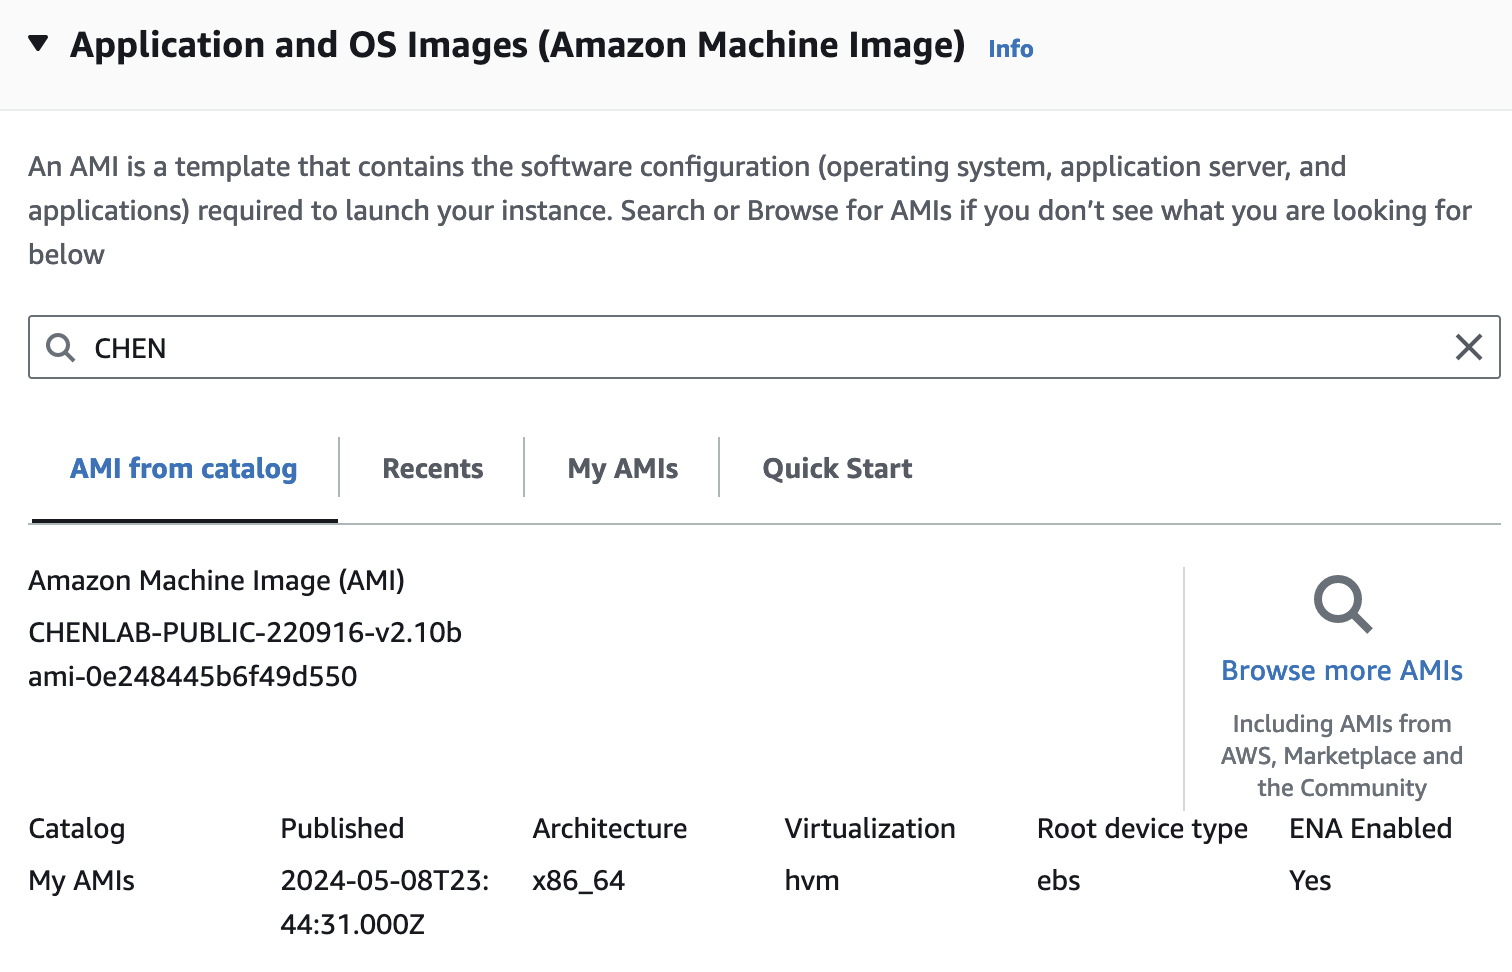Click the large Browse AMIs magnifier icon
The width and height of the screenshot is (1512, 972).
(1342, 604)
